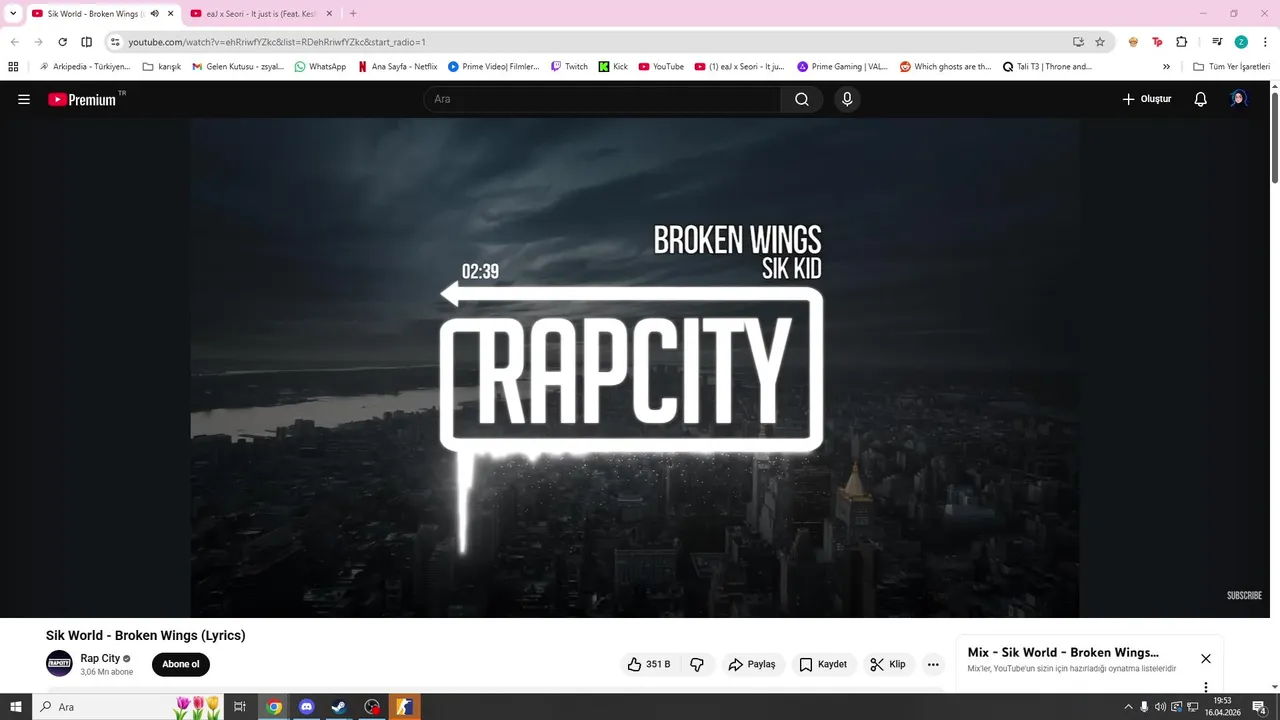Image resolution: width=1280 pixels, height=720 pixels.
Task: Open WhatsApp bookmark
Action: point(320,67)
